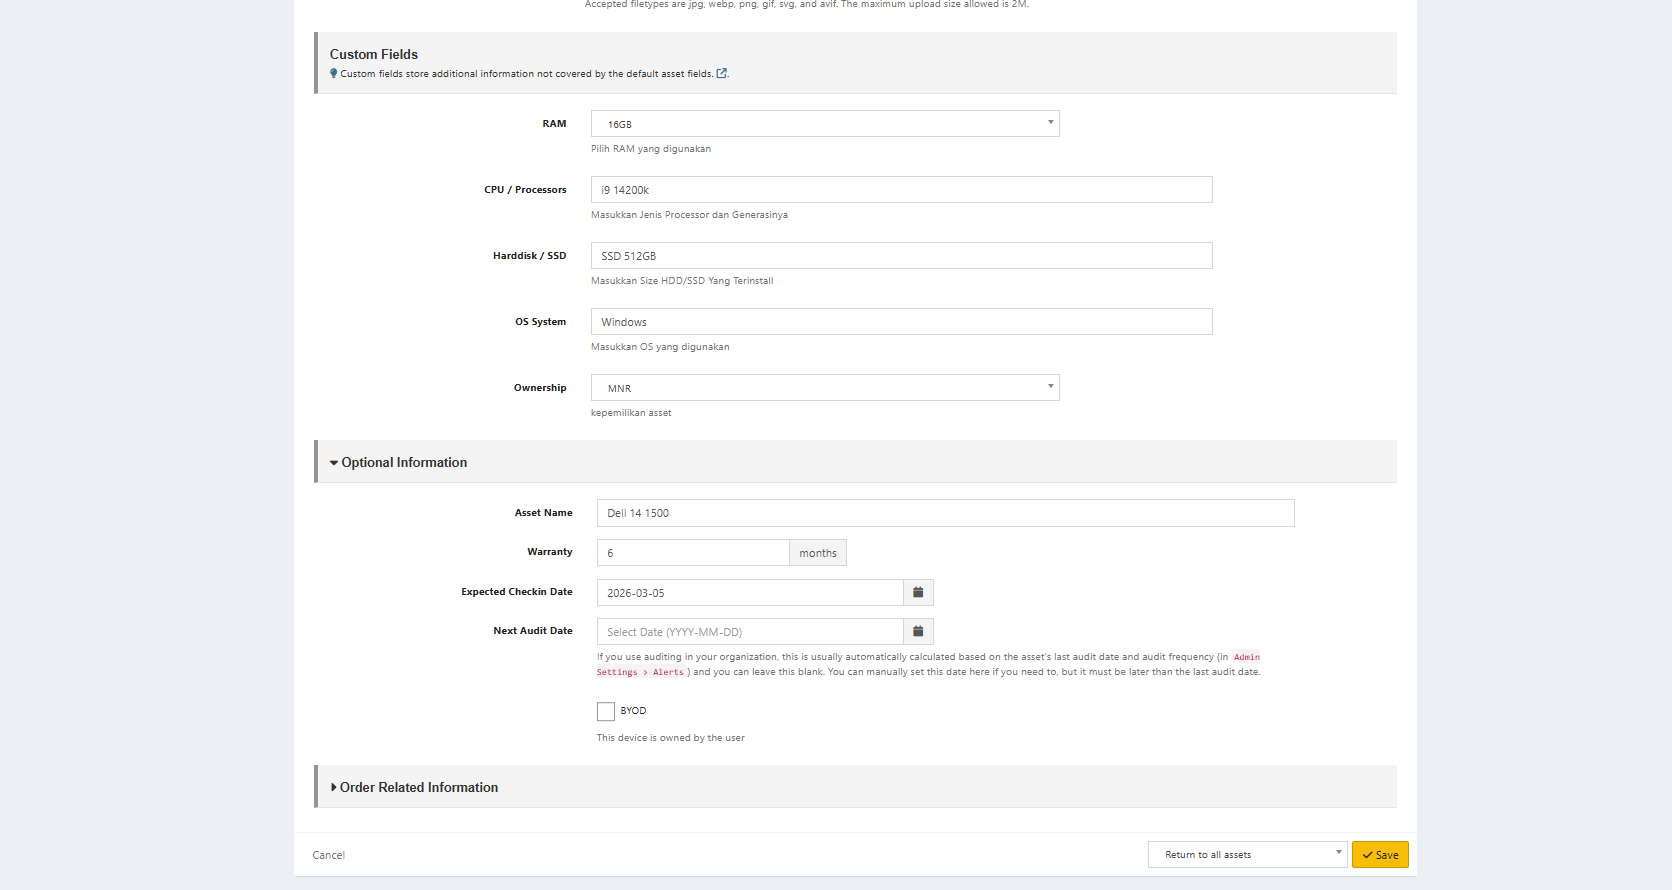
Task: Click the Cancel link
Action: 328,855
